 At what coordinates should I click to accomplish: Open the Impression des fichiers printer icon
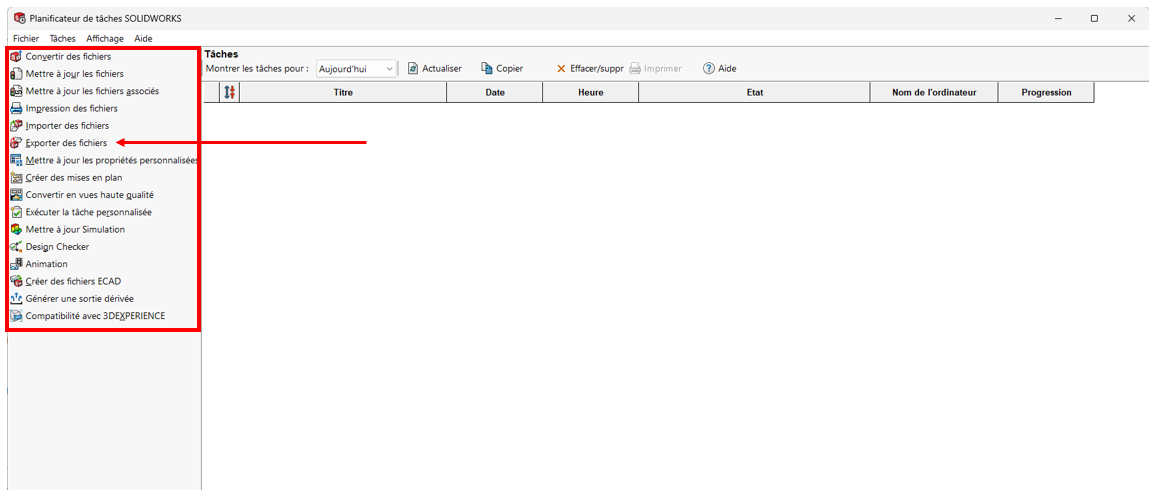click(x=16, y=108)
